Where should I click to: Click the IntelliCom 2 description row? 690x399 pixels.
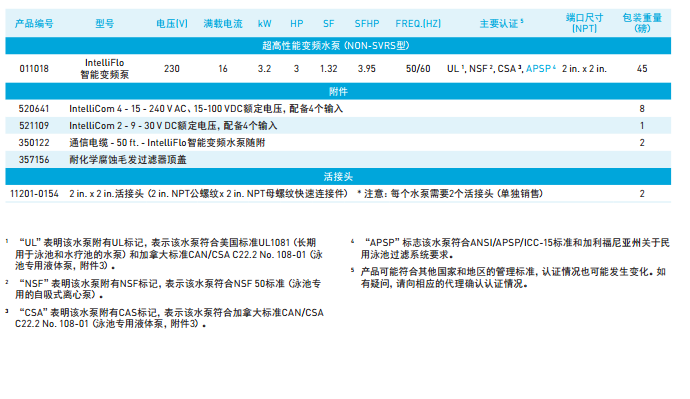(173, 126)
